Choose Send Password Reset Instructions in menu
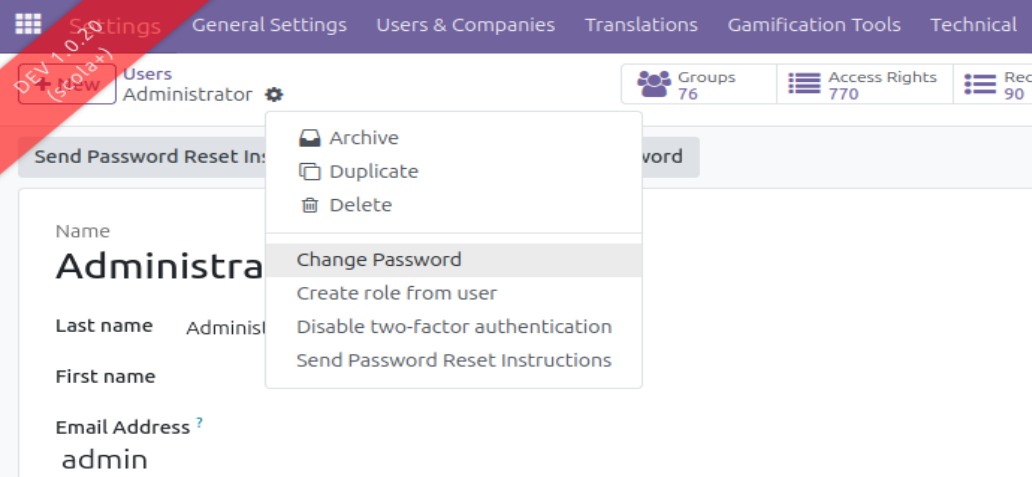Image resolution: width=1032 pixels, height=477 pixels. (454, 360)
